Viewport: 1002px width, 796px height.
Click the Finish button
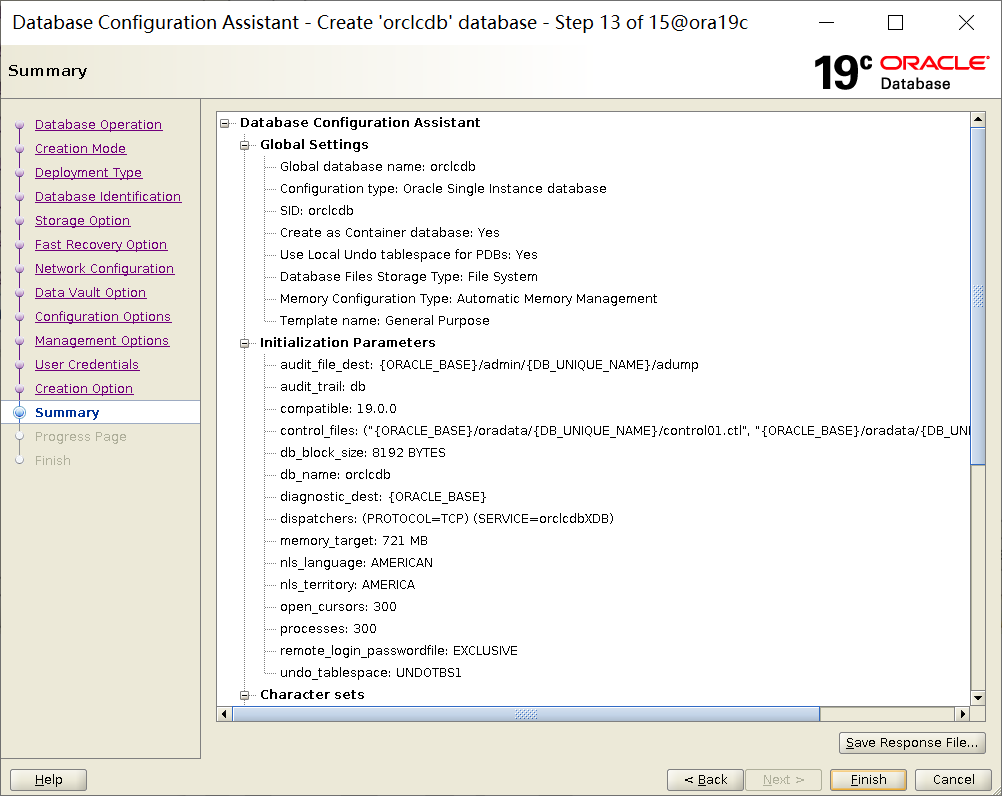point(868,780)
